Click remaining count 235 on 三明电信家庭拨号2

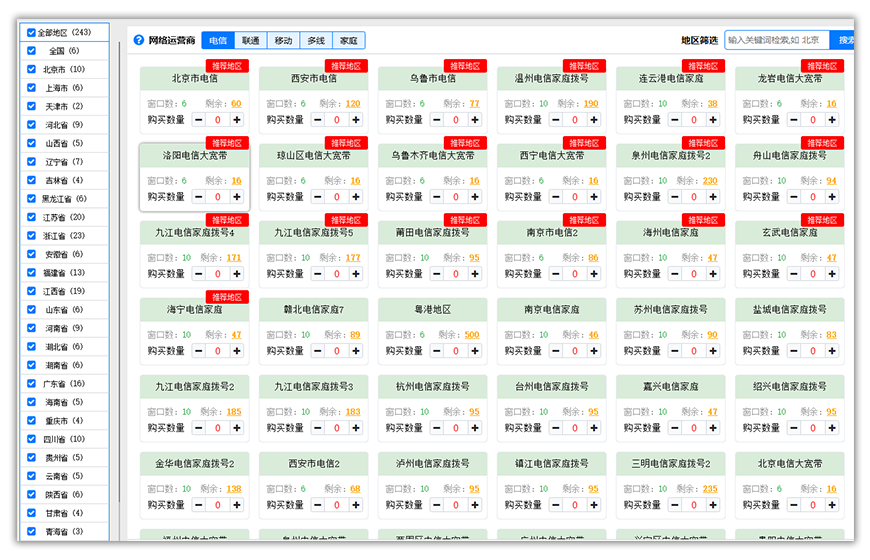[x=710, y=489]
